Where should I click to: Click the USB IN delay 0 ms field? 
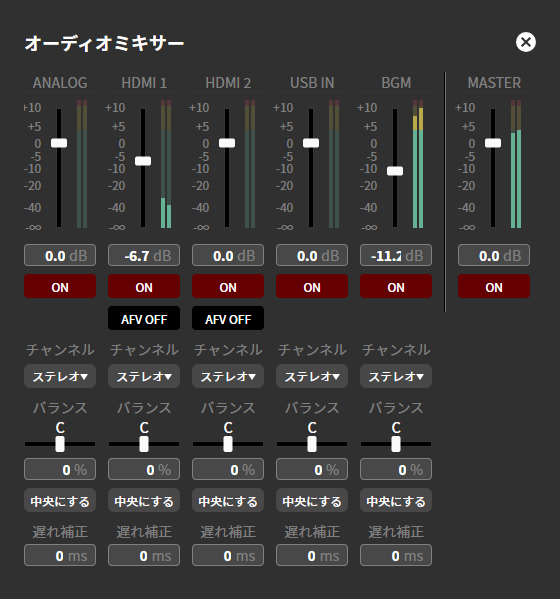pos(312,555)
